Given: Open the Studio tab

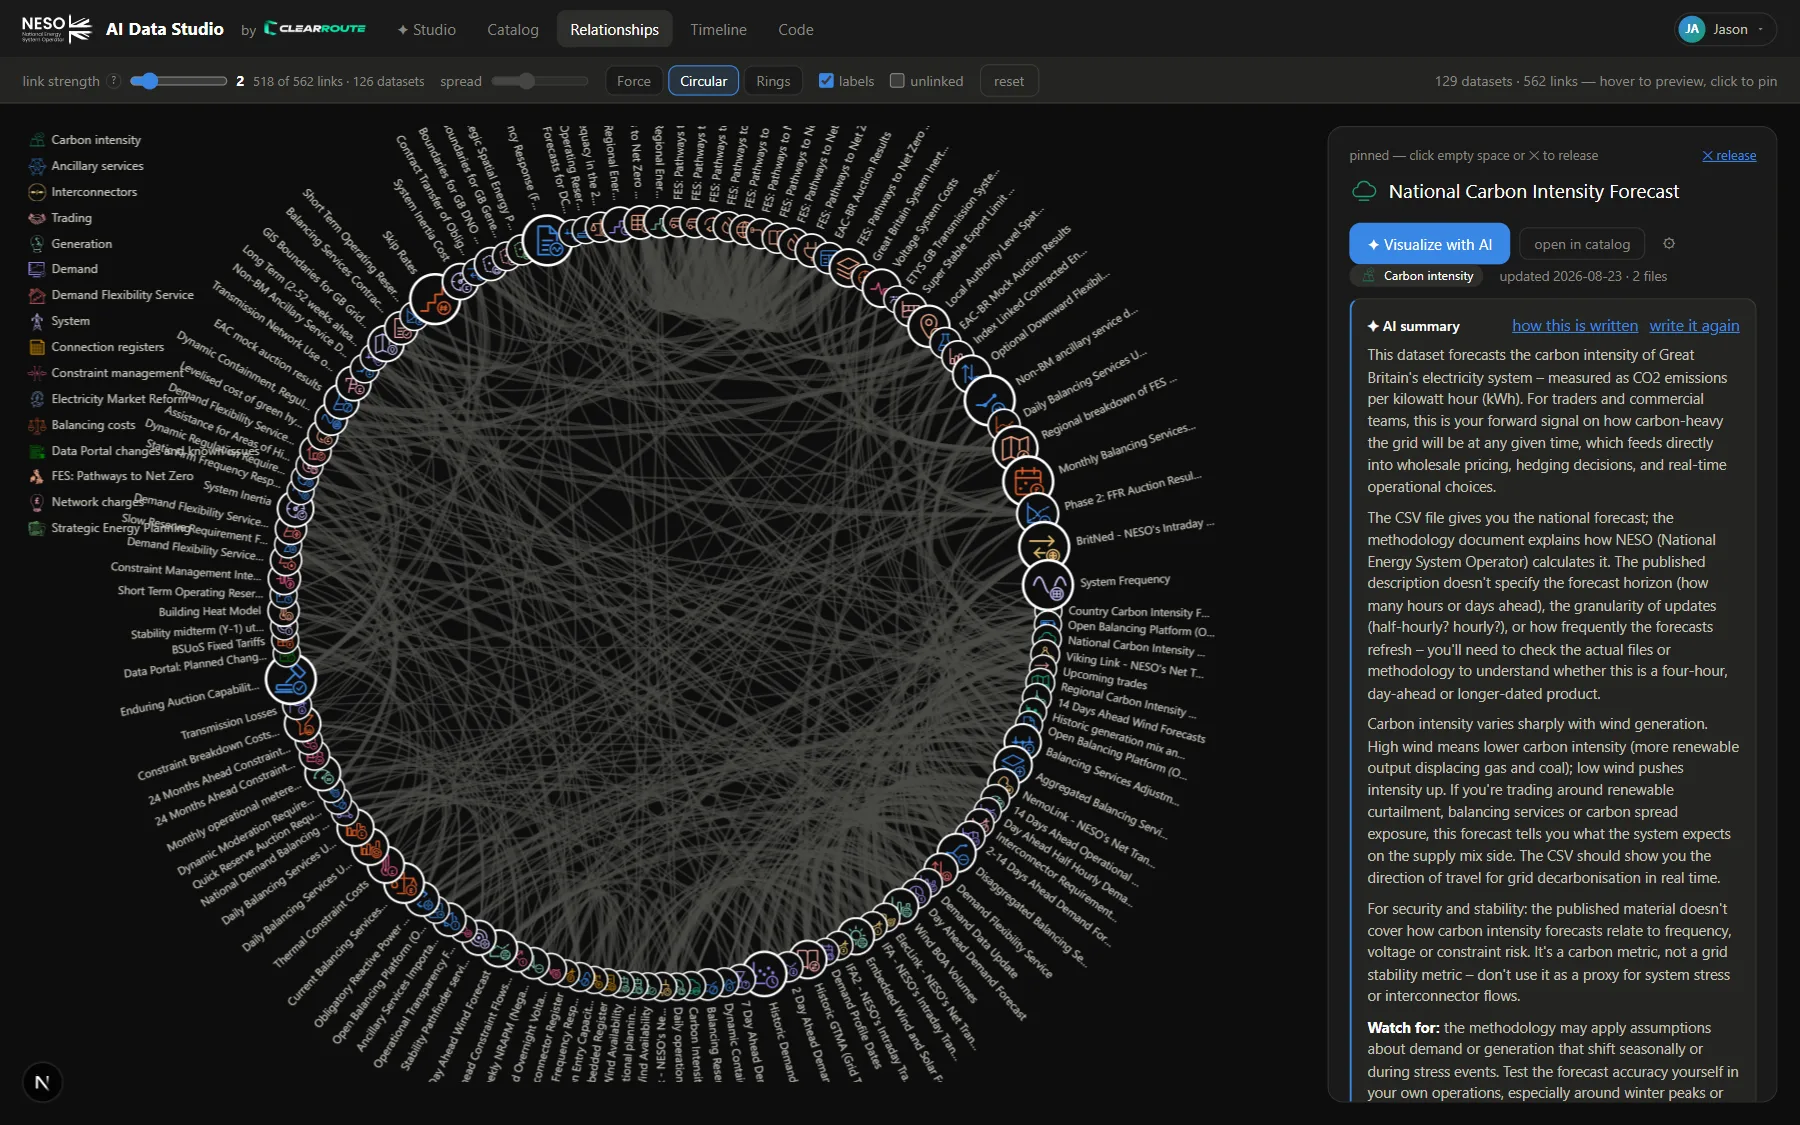Looking at the screenshot, I should [x=427, y=30].
